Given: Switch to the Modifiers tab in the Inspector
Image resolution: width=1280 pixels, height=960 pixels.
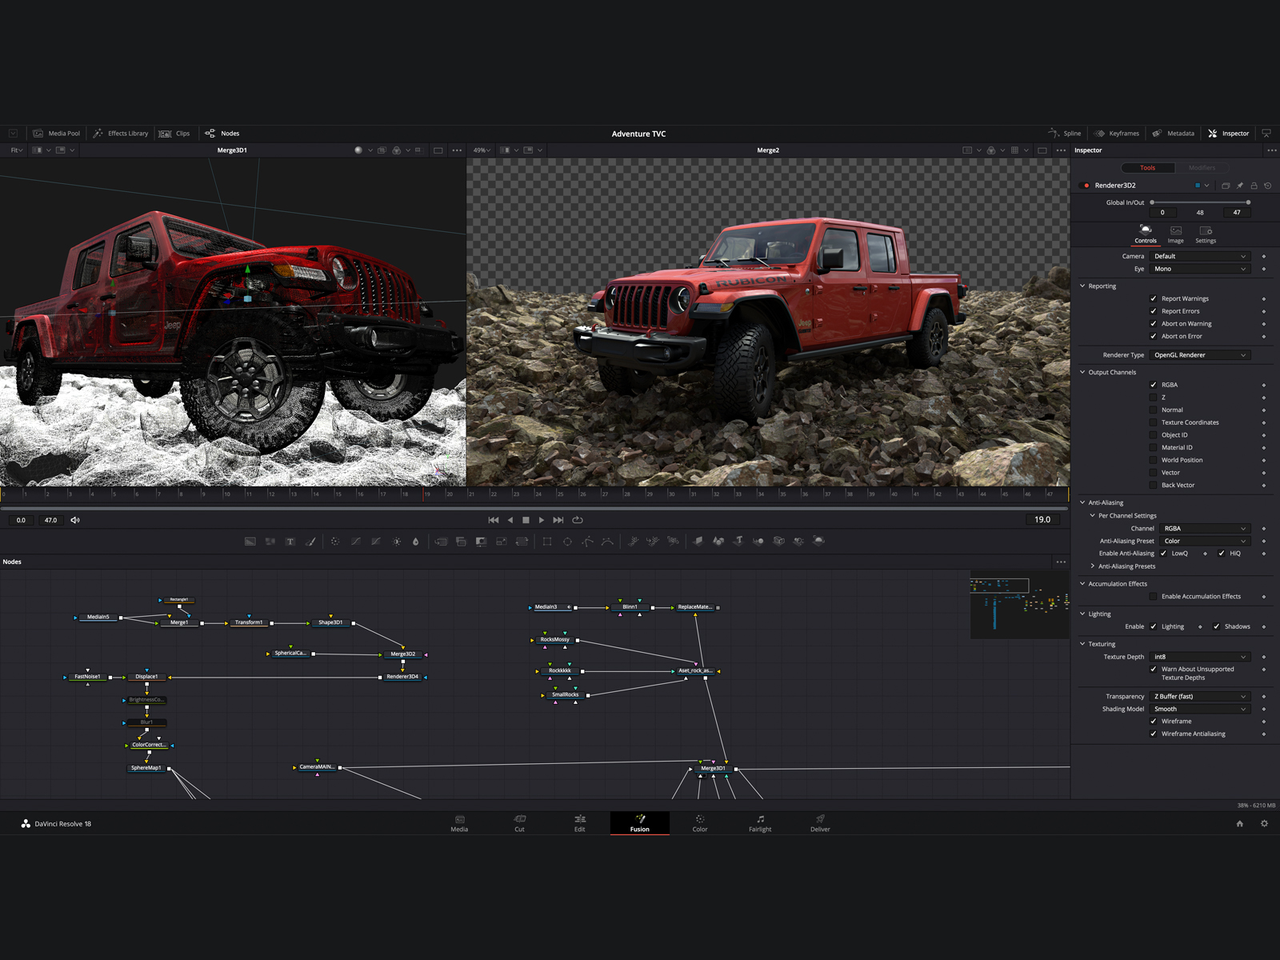Looking at the screenshot, I should click(1201, 167).
